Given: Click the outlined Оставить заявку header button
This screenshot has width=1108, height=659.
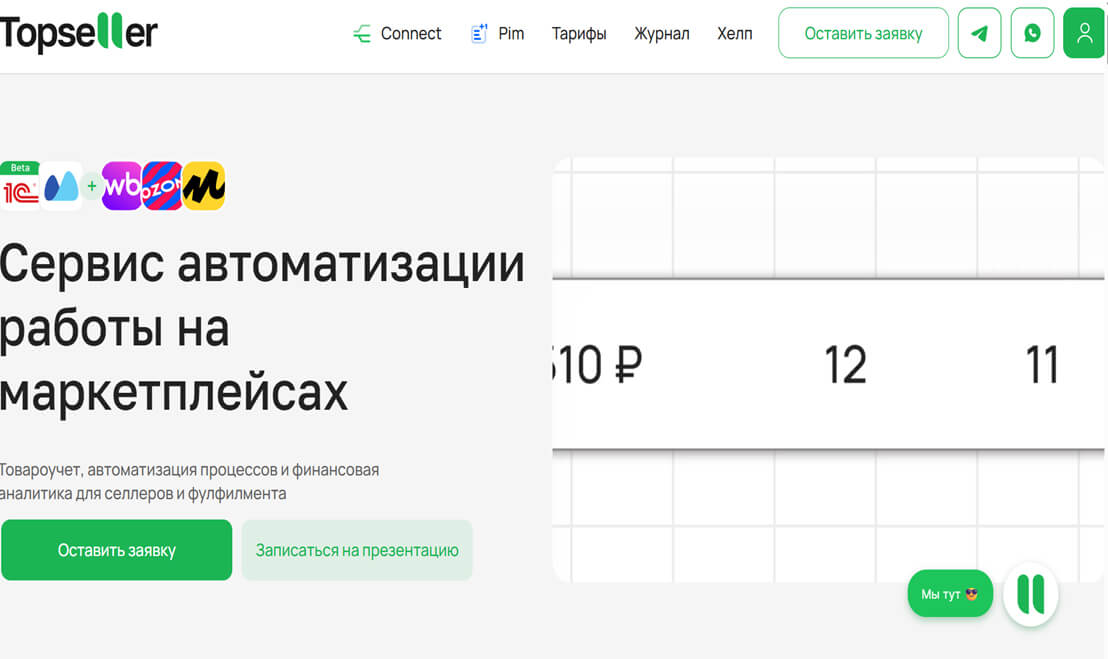Looking at the screenshot, I should point(863,33).
